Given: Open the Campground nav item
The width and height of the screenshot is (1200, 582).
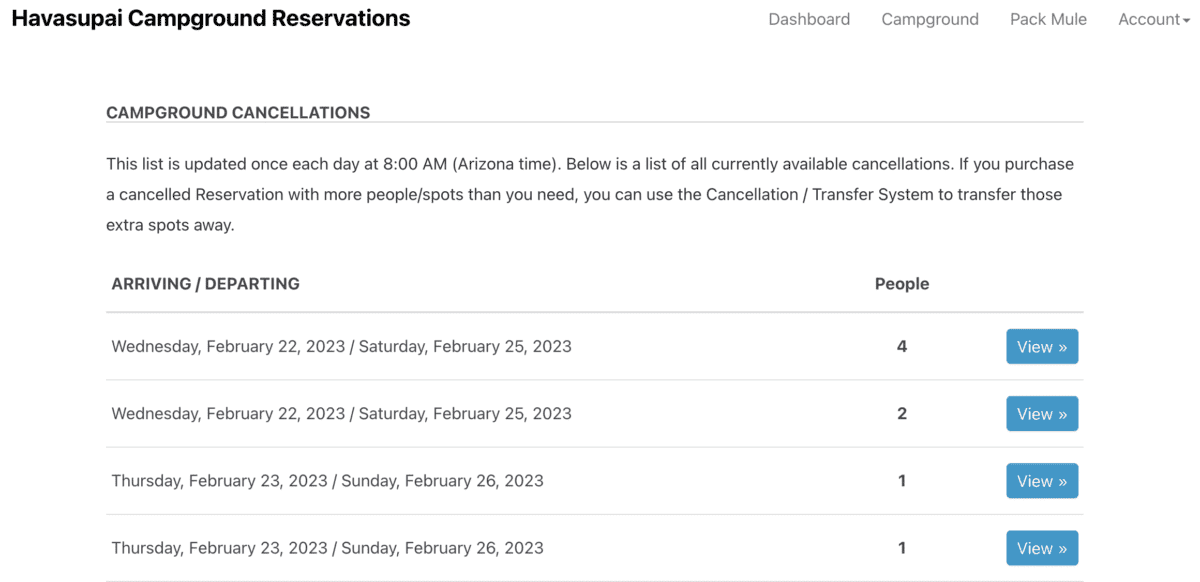Looking at the screenshot, I should (930, 19).
